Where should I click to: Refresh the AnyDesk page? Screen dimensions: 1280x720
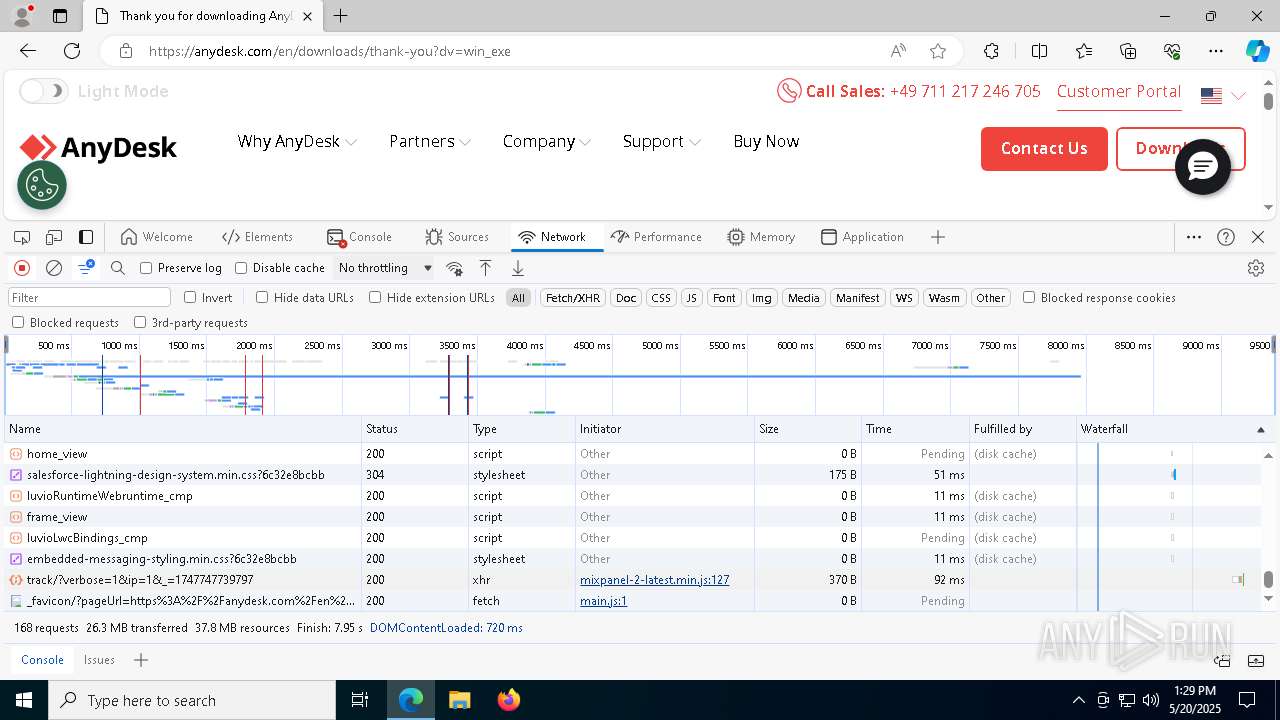pos(72,51)
